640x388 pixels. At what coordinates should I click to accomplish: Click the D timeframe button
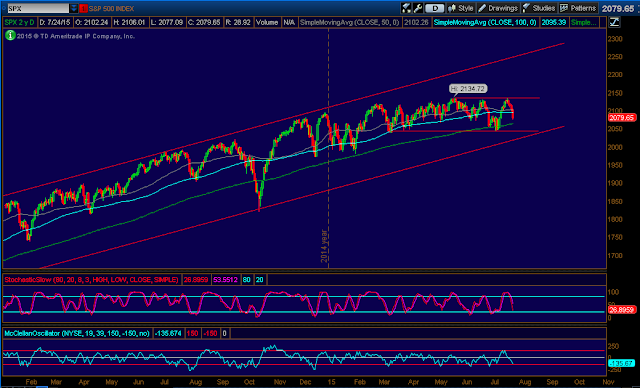pos(435,8)
